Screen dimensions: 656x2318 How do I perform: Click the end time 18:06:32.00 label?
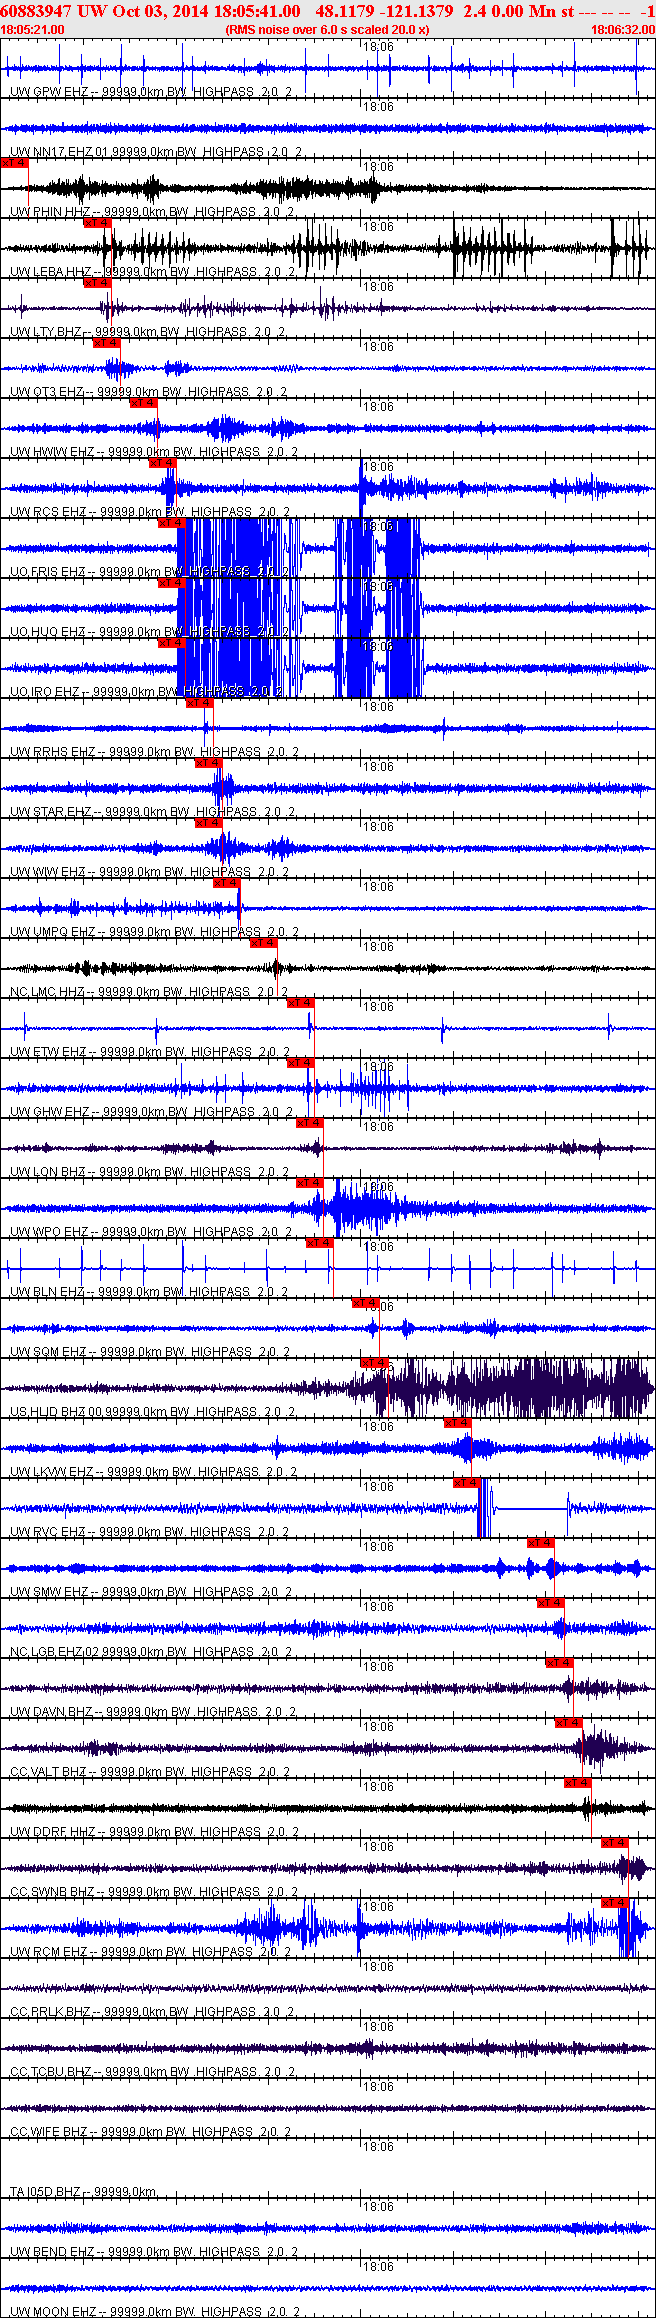coord(623,30)
